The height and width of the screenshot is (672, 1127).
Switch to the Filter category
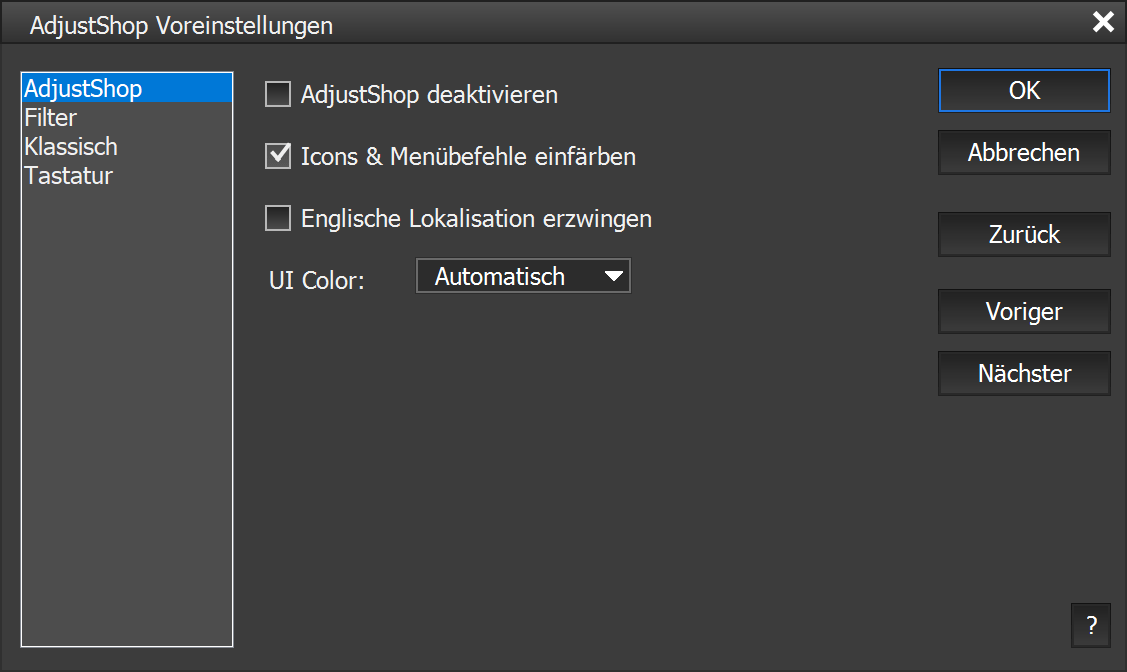[51, 118]
